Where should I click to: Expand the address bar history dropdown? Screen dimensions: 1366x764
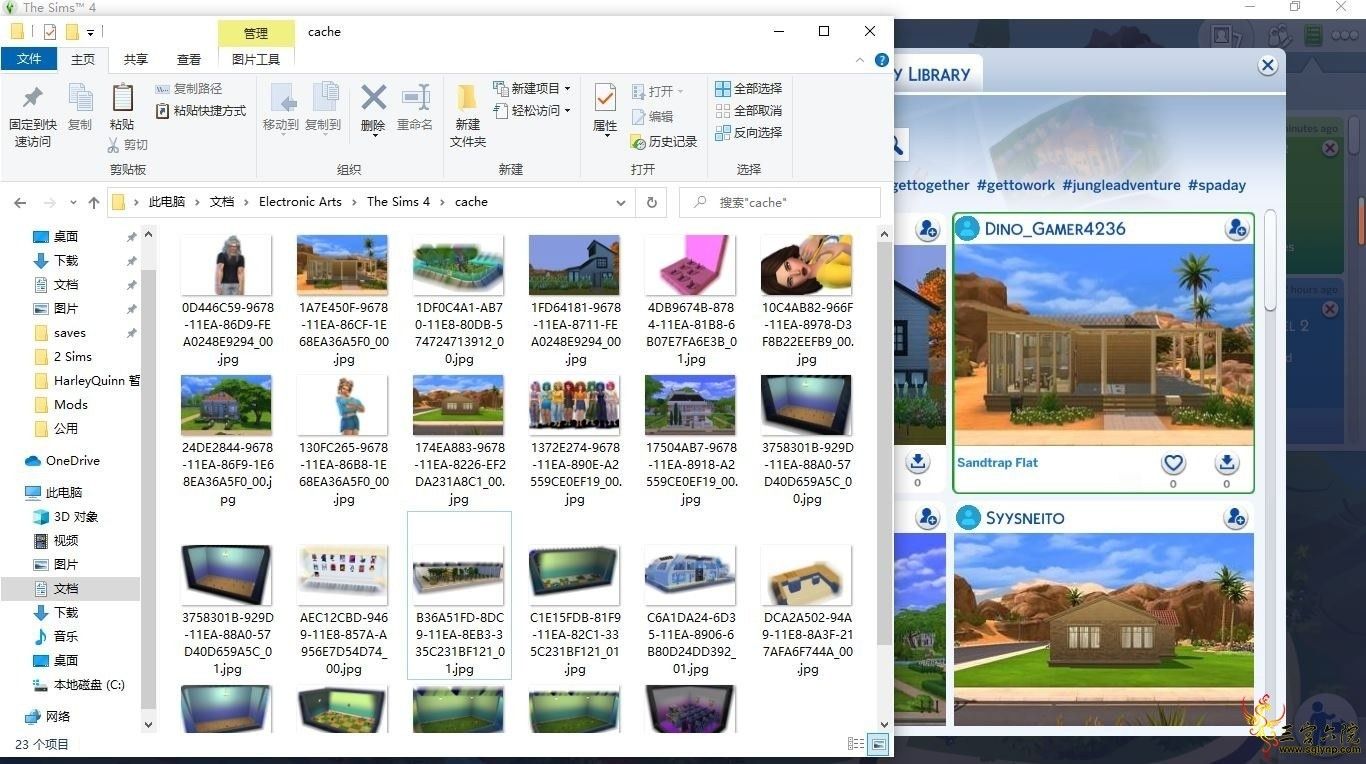pos(621,202)
